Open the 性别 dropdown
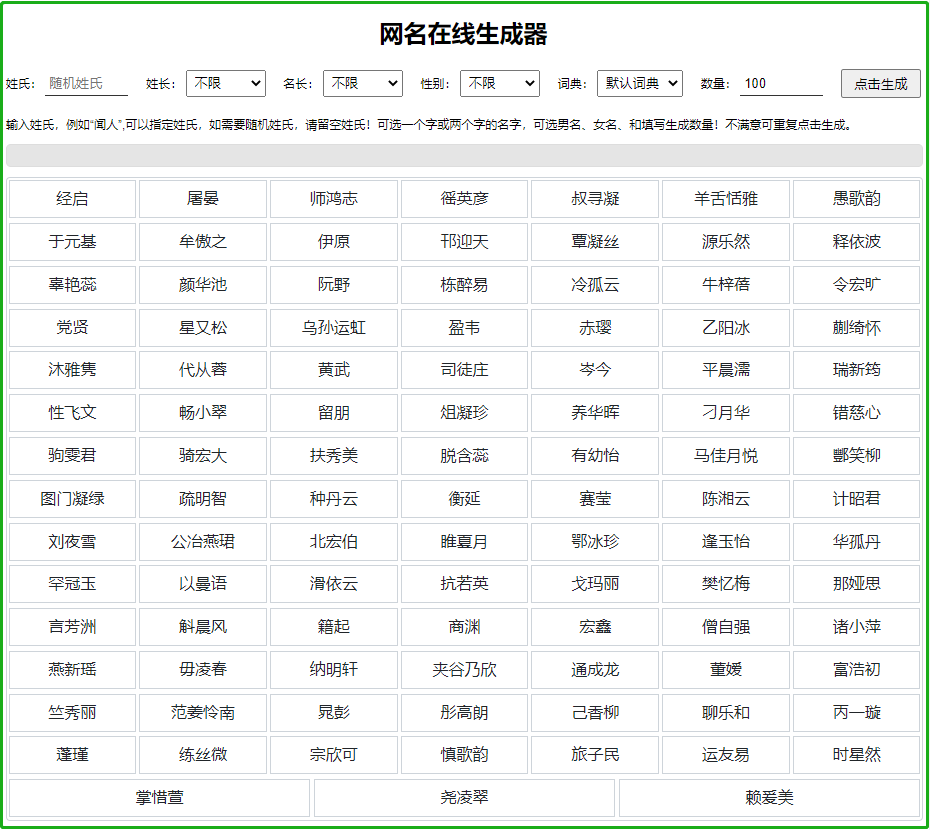Viewport: 930px width, 830px height. point(499,84)
